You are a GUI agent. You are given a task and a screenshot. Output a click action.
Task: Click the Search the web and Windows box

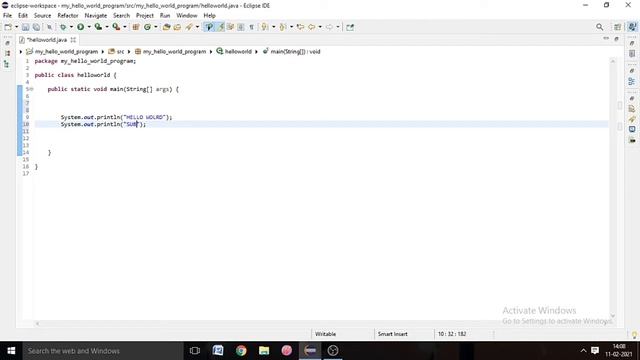pos(103,351)
